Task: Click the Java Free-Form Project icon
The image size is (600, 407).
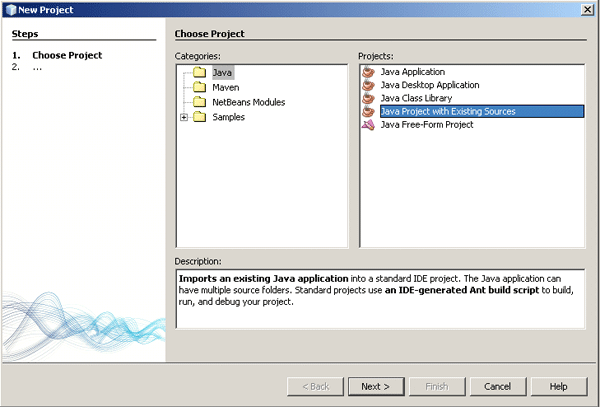Action: (368, 125)
